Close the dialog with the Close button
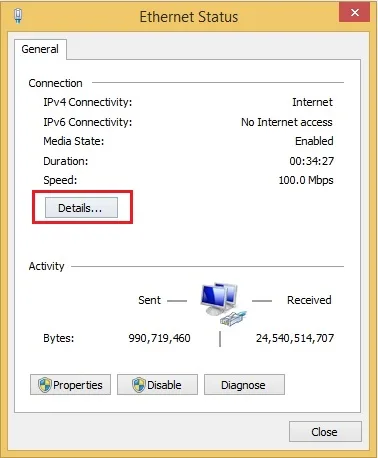The width and height of the screenshot is (378, 458). (325, 432)
